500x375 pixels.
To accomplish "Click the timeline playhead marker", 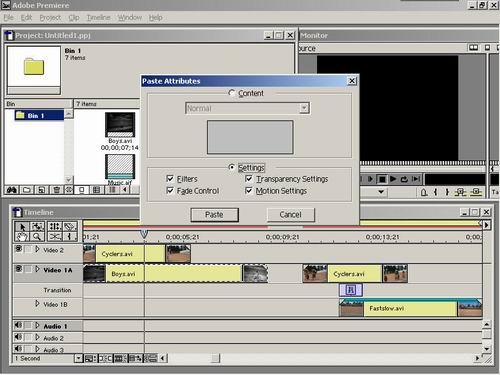I will click(144, 233).
